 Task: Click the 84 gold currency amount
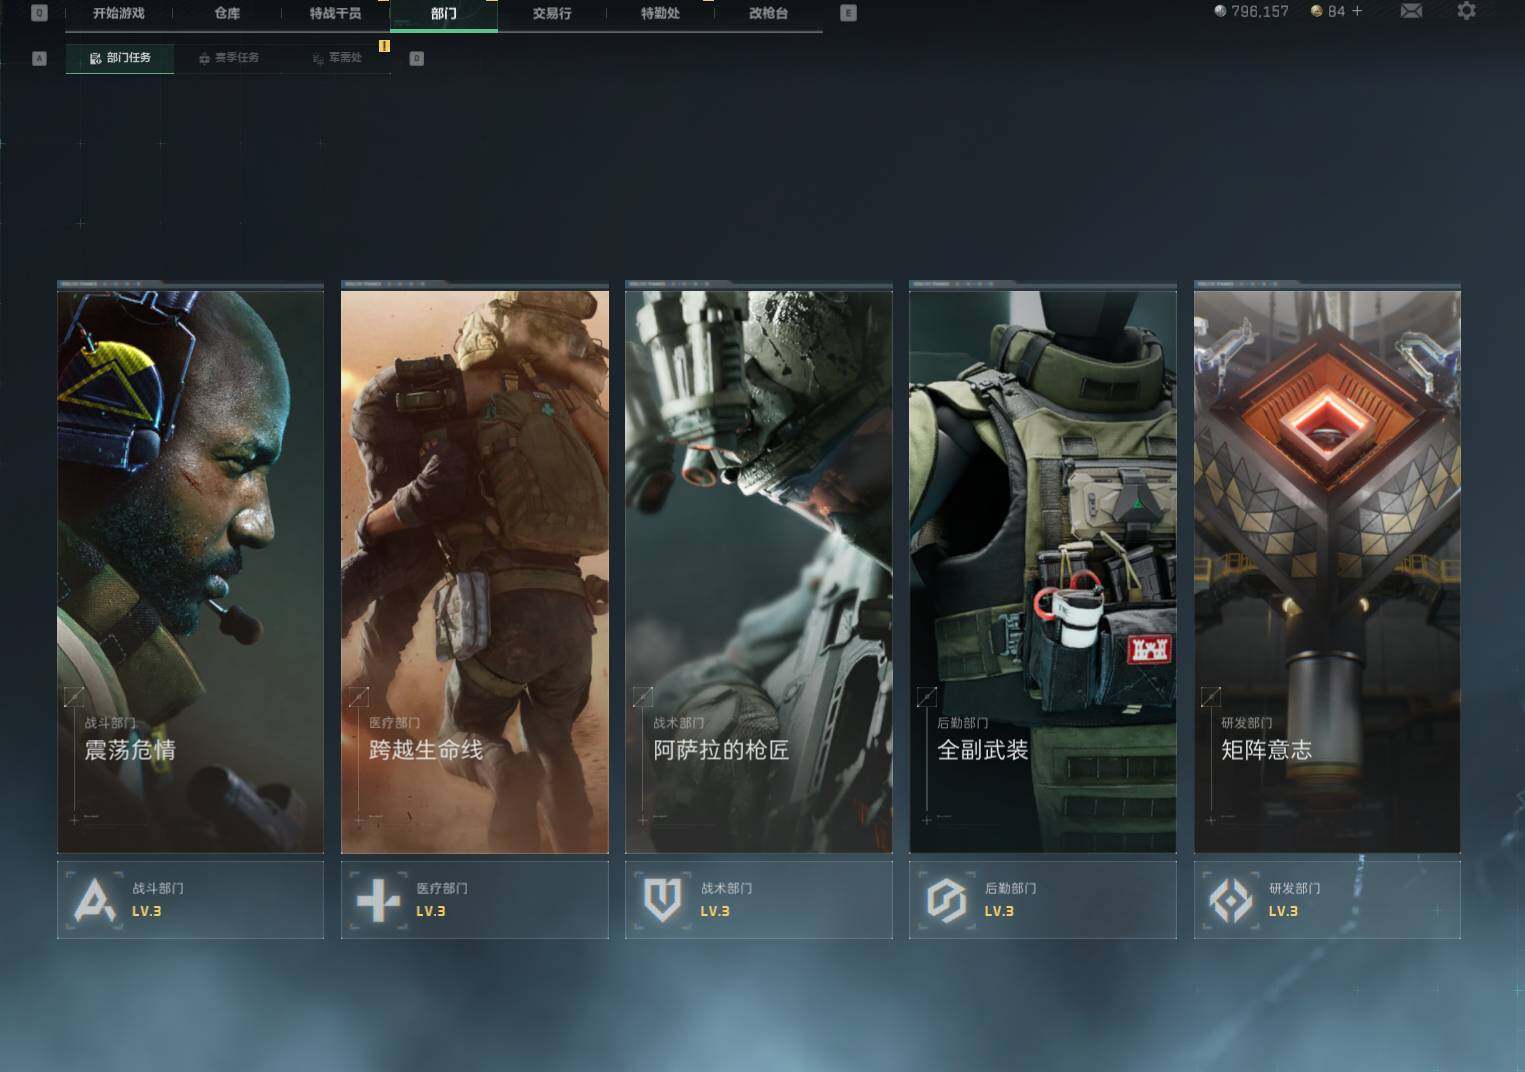pos(1336,11)
